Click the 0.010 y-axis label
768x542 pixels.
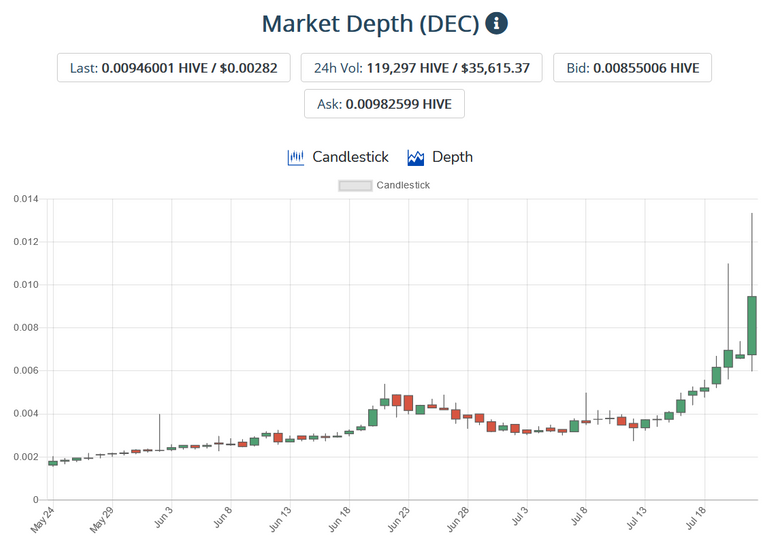click(25, 285)
